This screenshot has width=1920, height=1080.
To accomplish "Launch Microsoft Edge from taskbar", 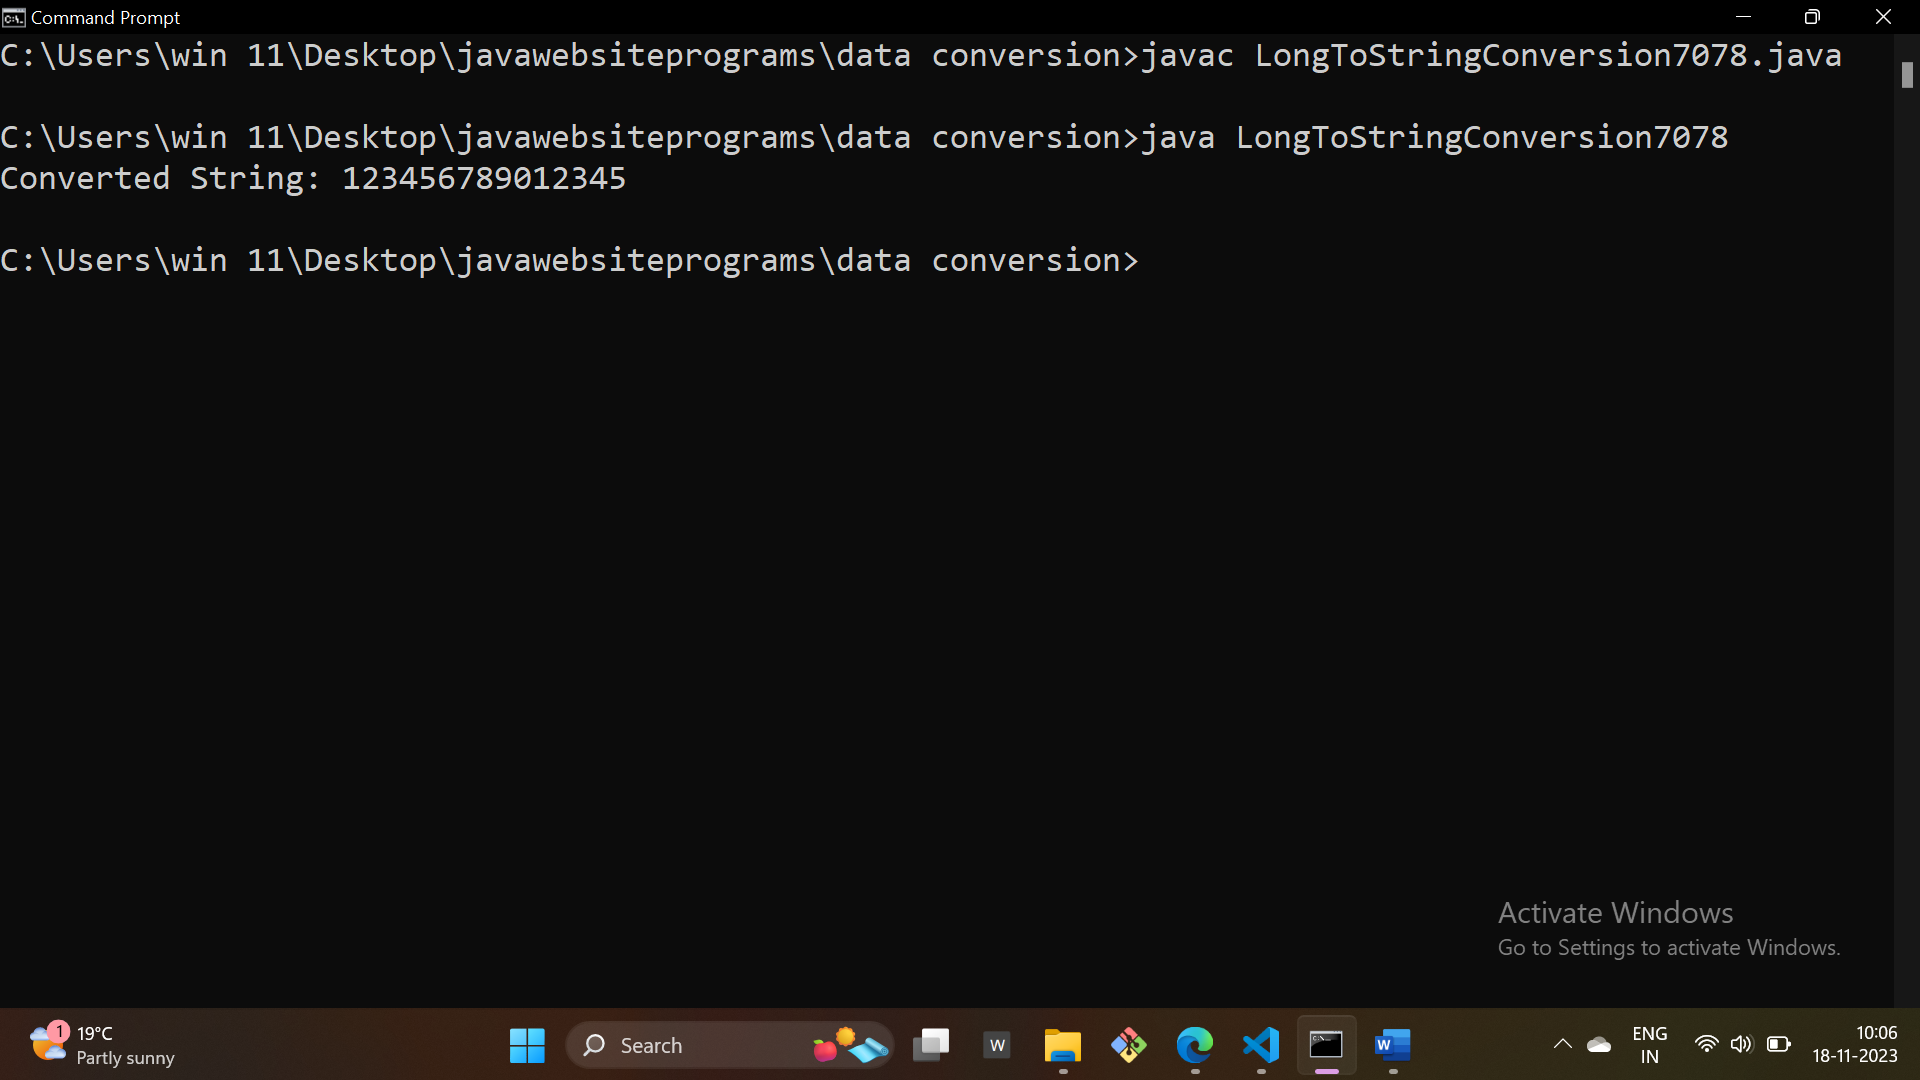I will click(1194, 1046).
